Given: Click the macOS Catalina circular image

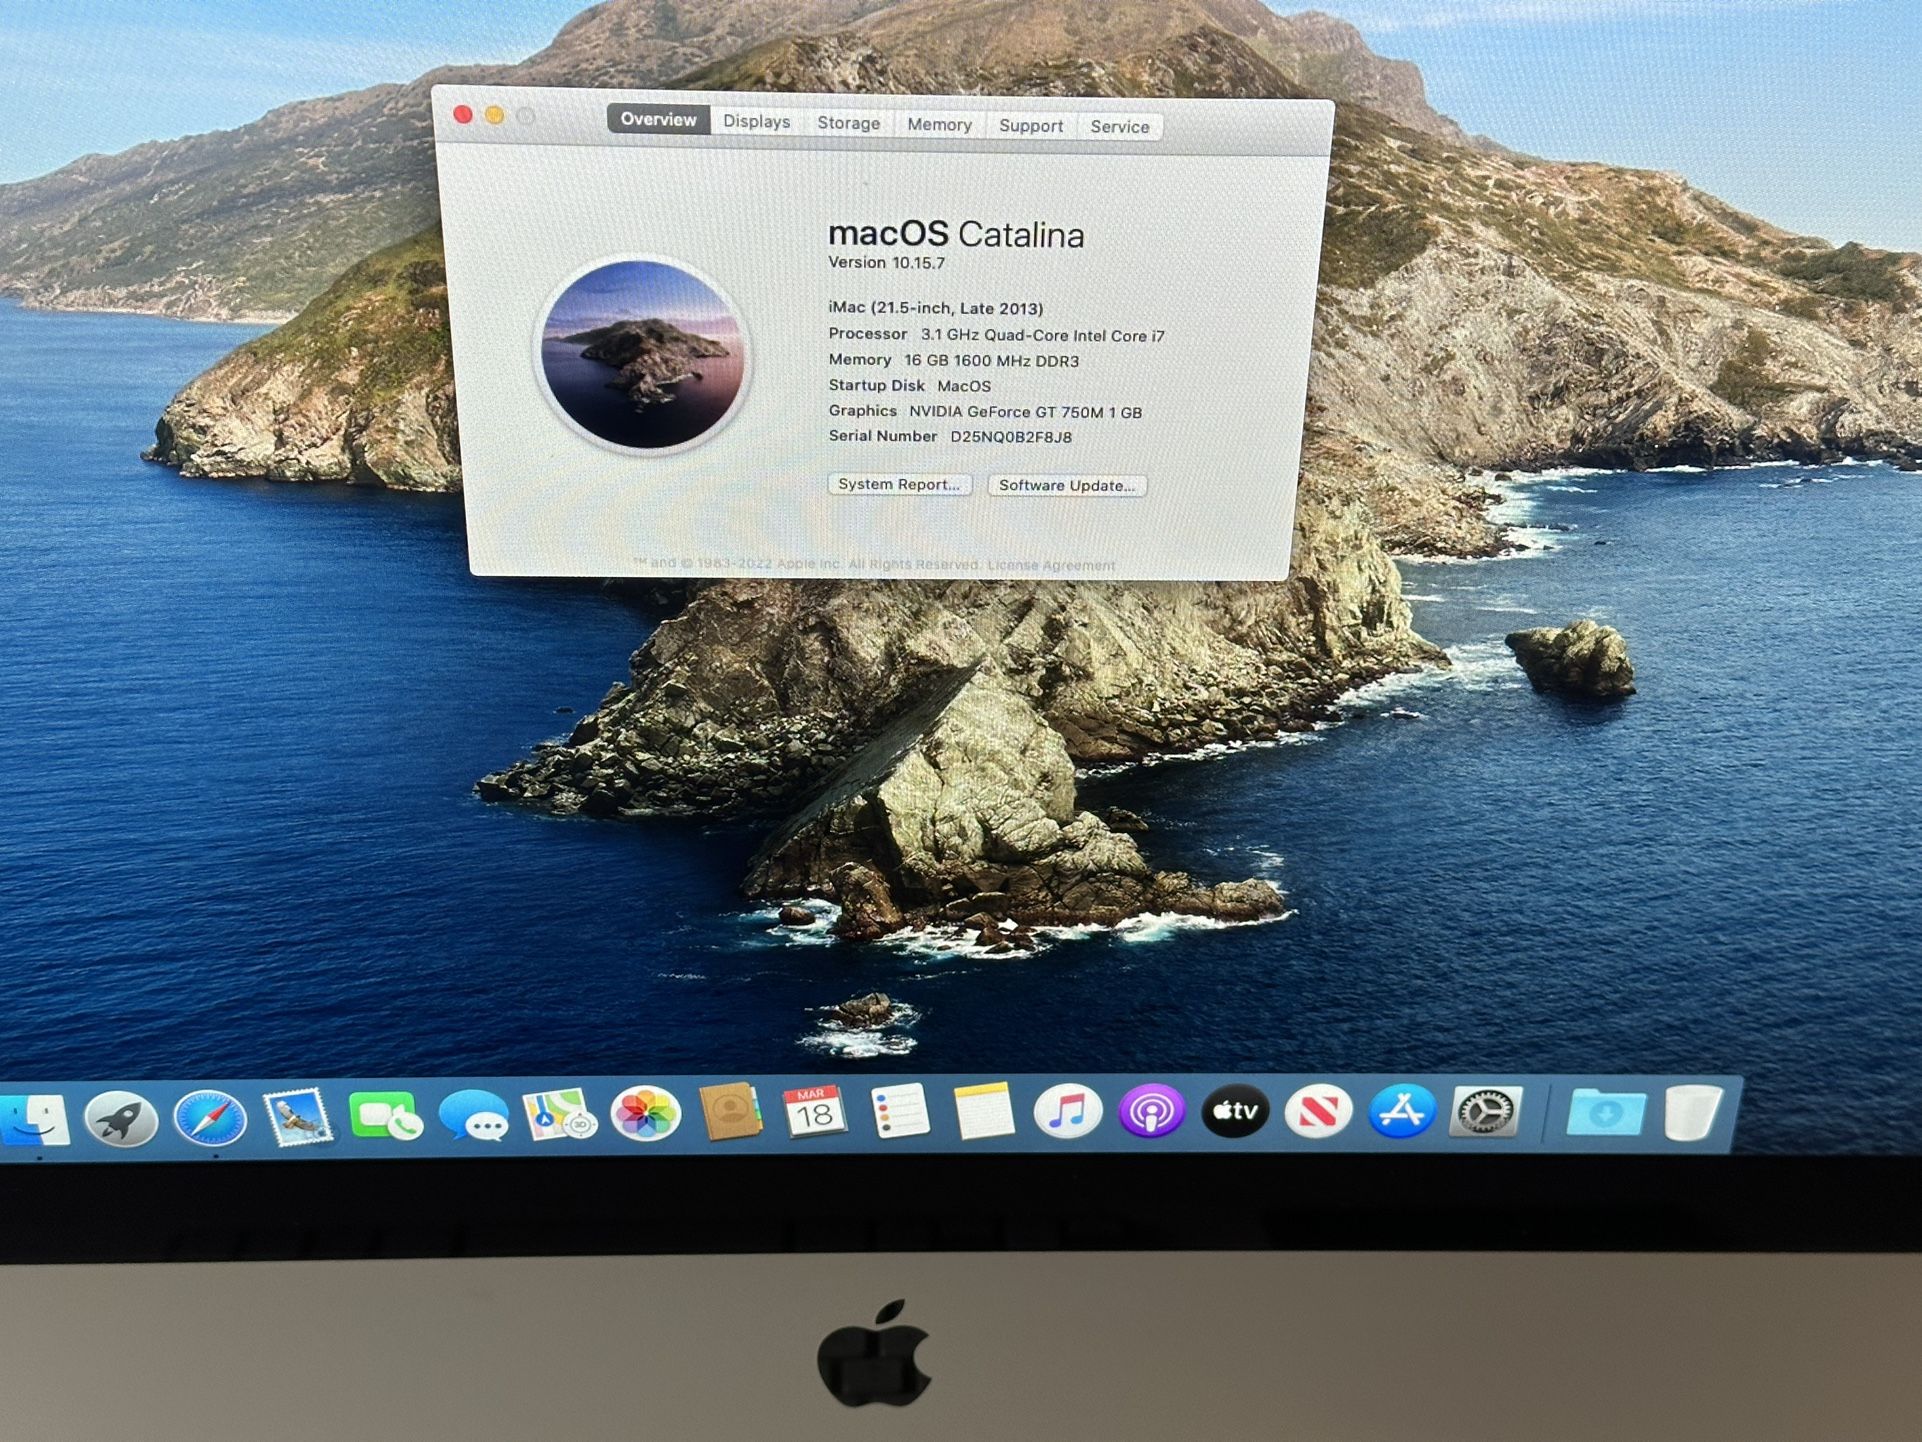Looking at the screenshot, I should coord(642,353).
